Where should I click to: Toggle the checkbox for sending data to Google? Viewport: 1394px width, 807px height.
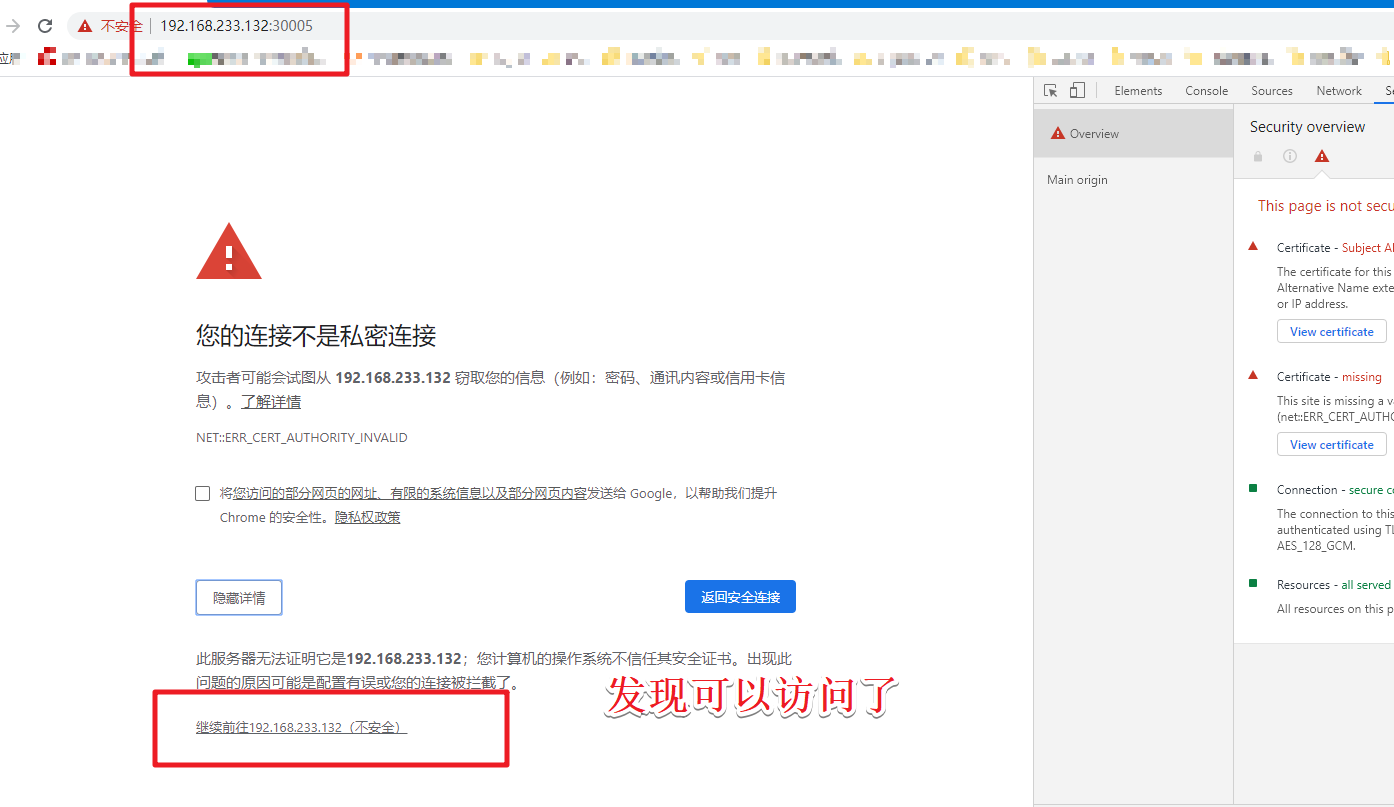click(202, 493)
